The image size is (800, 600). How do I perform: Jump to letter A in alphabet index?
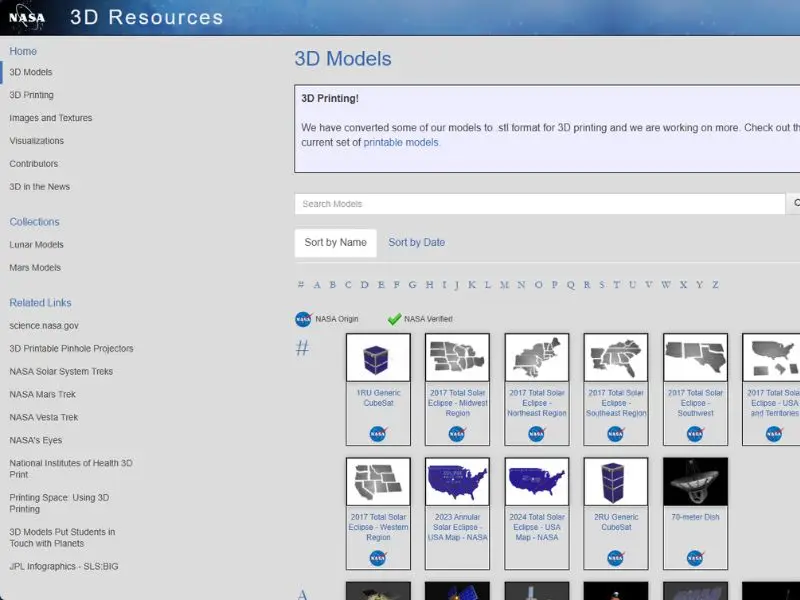coord(317,285)
